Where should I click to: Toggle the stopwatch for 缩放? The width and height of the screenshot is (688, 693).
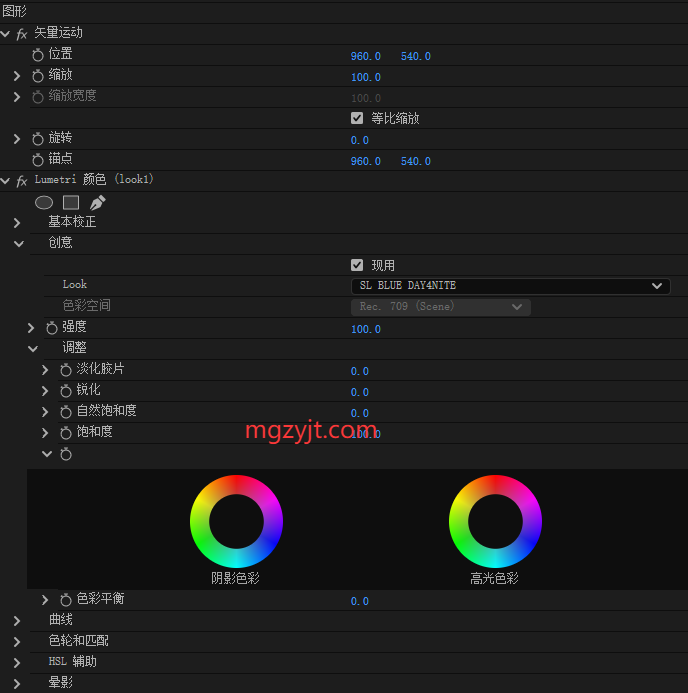38,76
